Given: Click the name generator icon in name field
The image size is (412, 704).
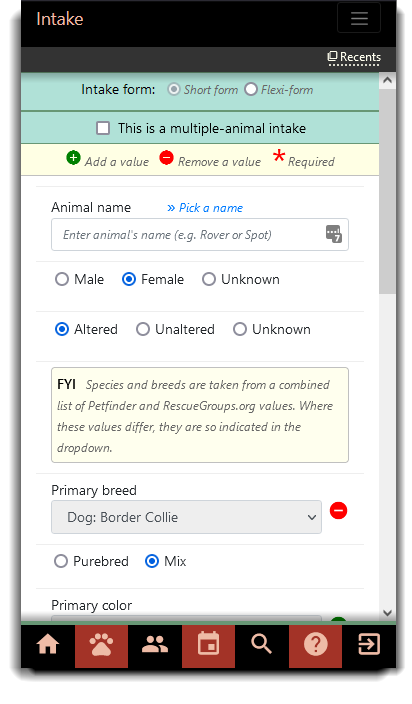Looking at the screenshot, I should [333, 234].
